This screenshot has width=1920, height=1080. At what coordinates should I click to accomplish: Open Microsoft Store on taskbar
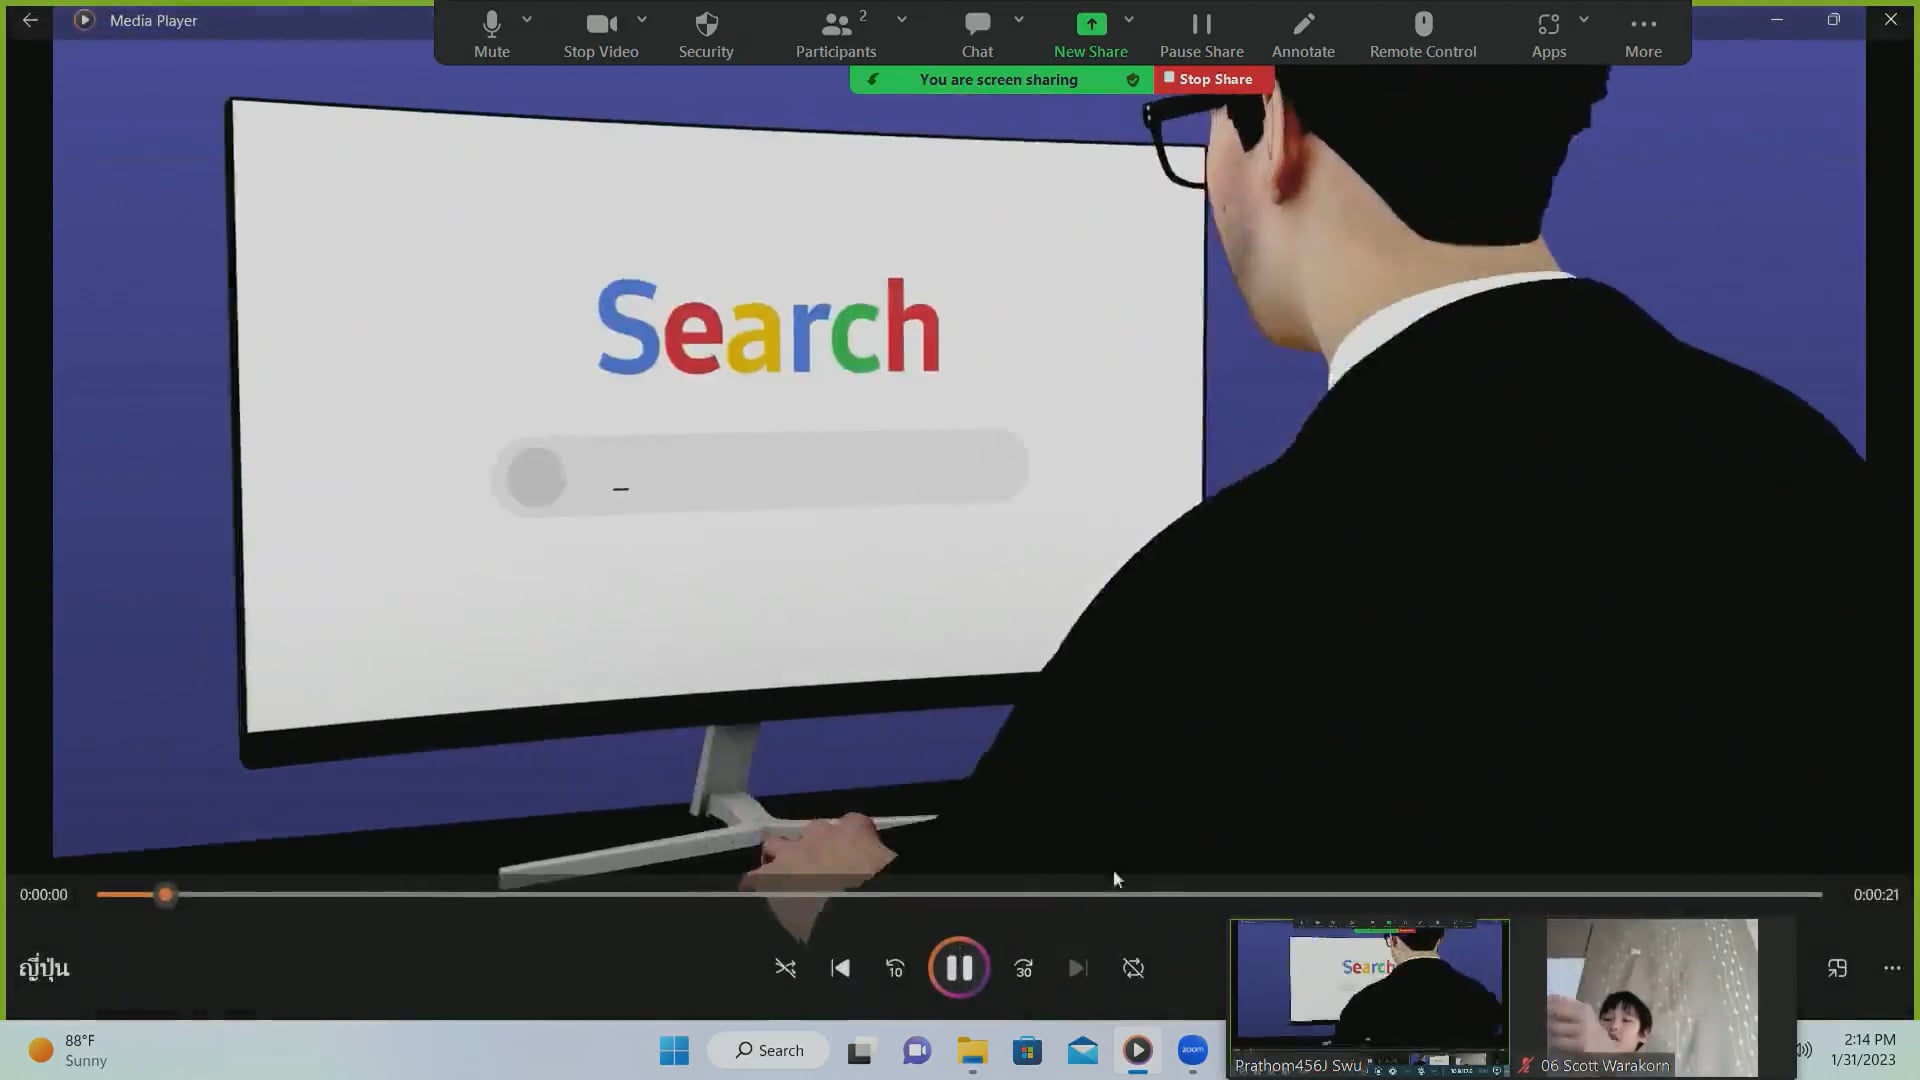point(1027,1051)
